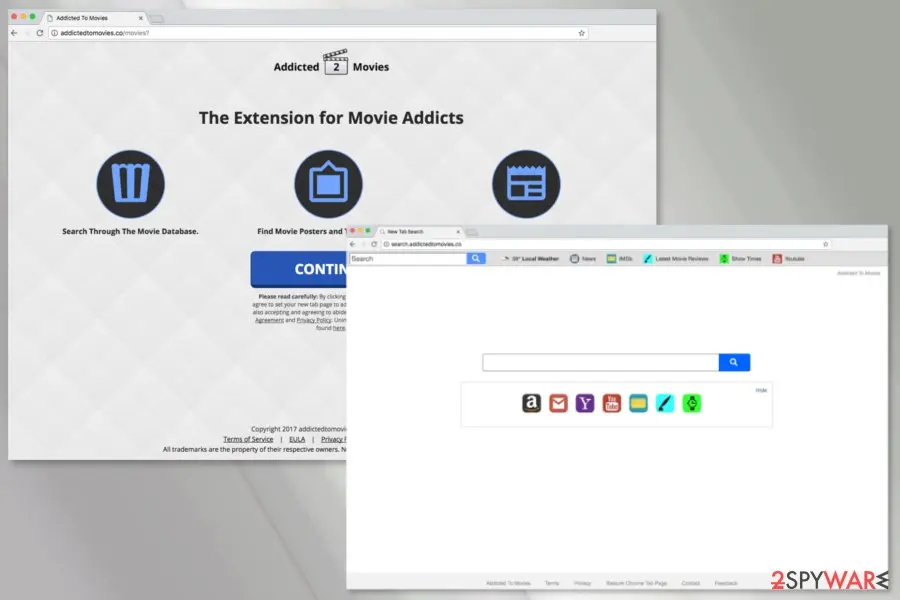
Task: Click the Restore Chrome Tab Page footer link
Action: click(x=637, y=583)
